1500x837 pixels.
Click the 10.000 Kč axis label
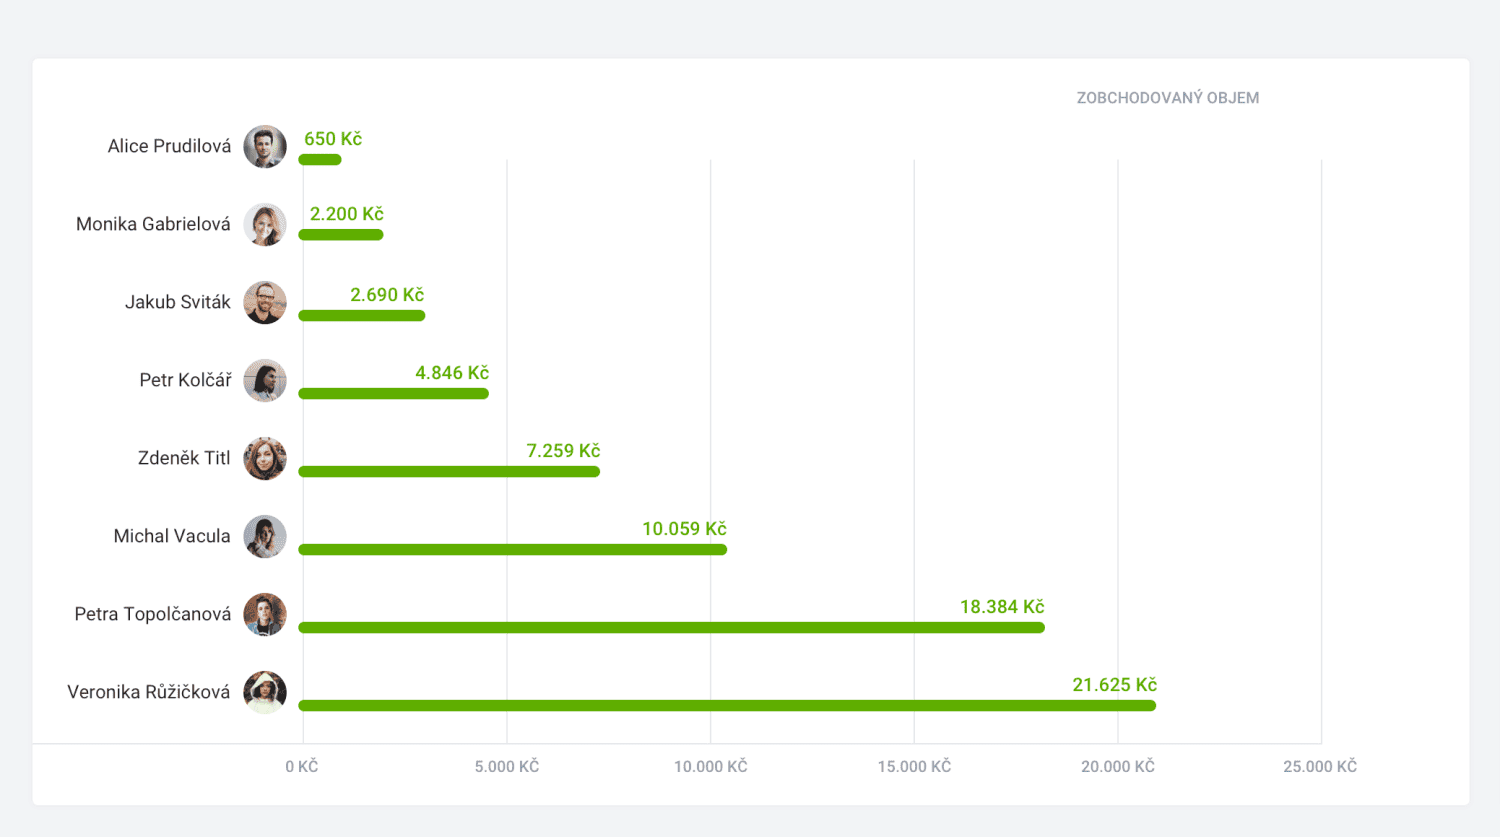coord(710,767)
